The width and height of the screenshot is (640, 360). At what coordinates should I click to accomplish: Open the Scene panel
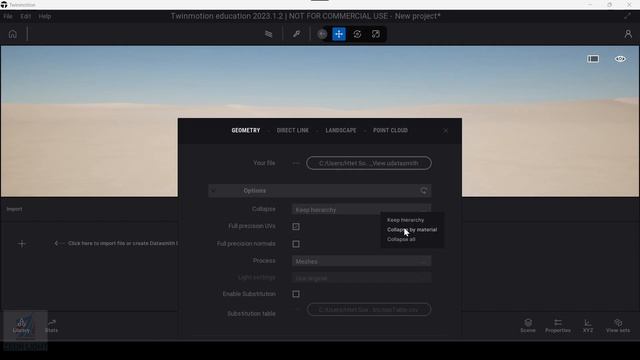[528, 325]
